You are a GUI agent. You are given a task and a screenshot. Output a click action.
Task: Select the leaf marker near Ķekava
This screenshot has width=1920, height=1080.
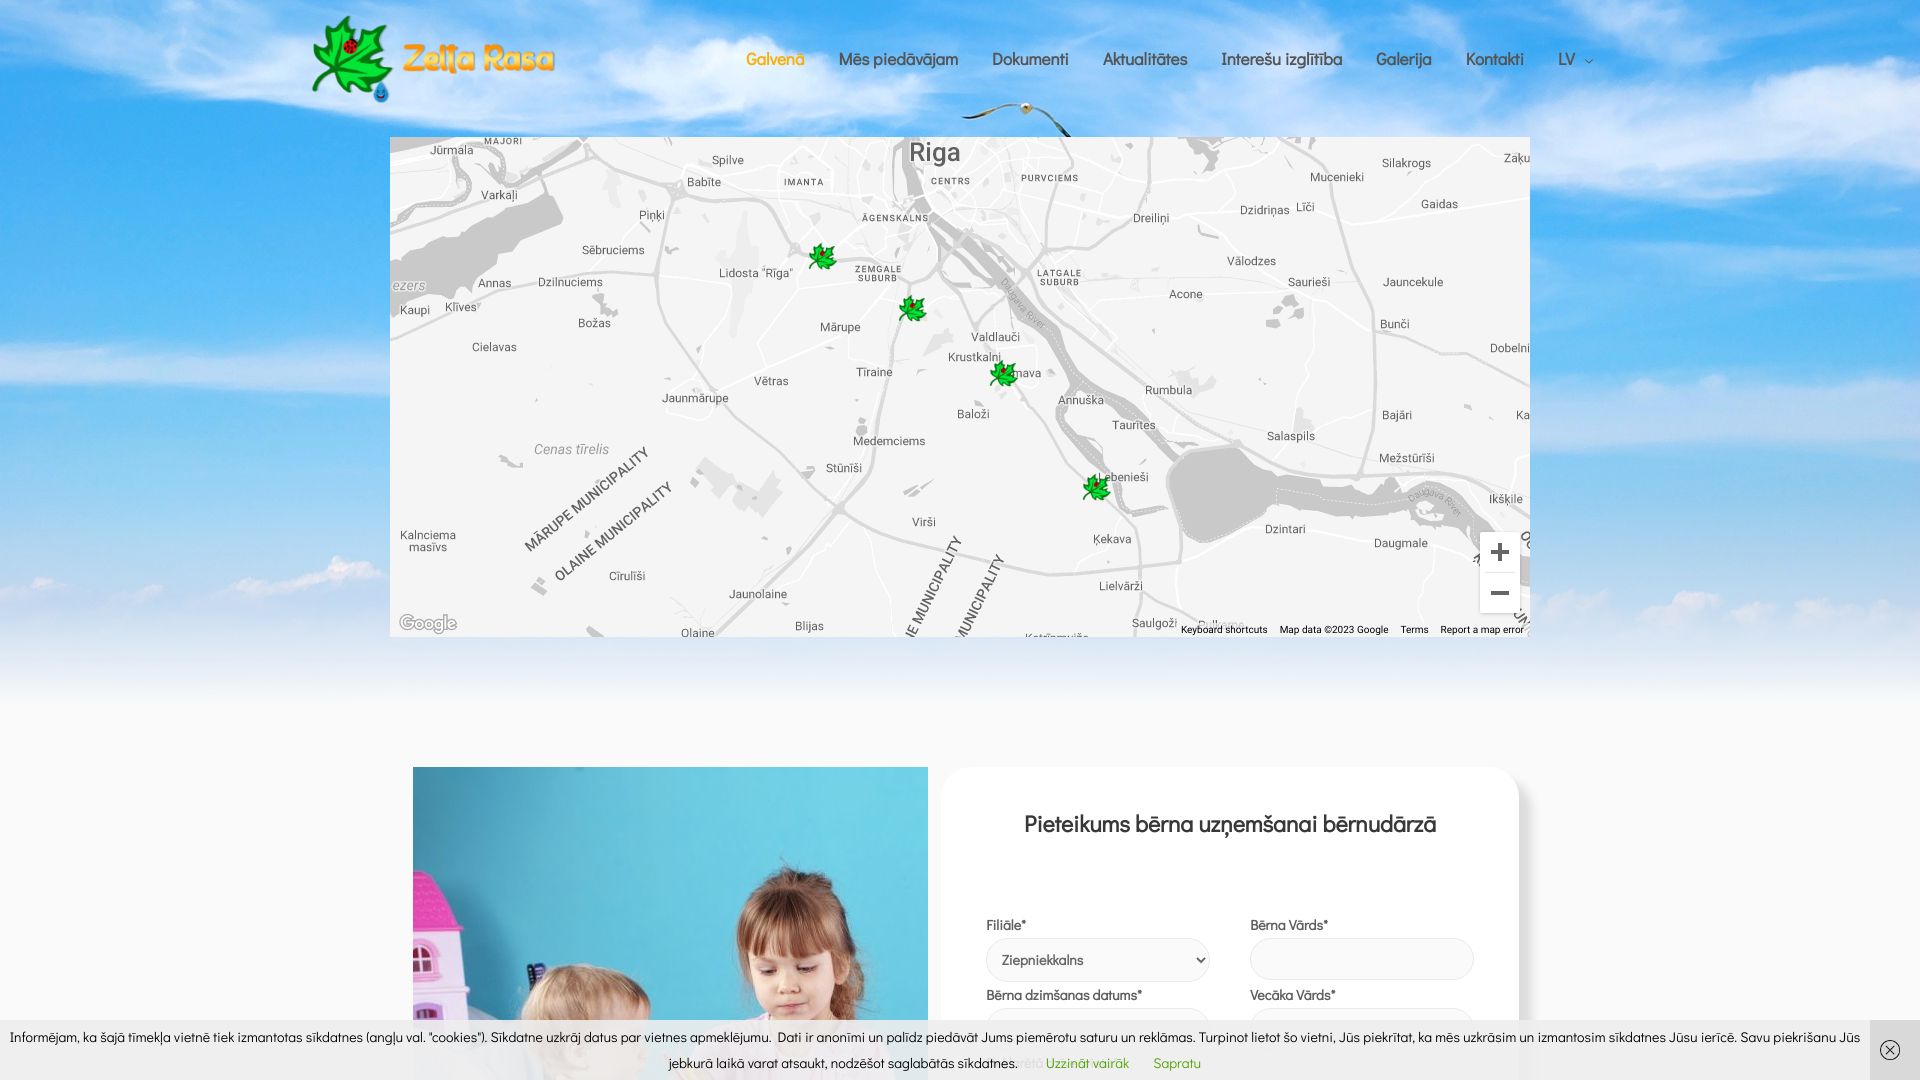(1096, 488)
